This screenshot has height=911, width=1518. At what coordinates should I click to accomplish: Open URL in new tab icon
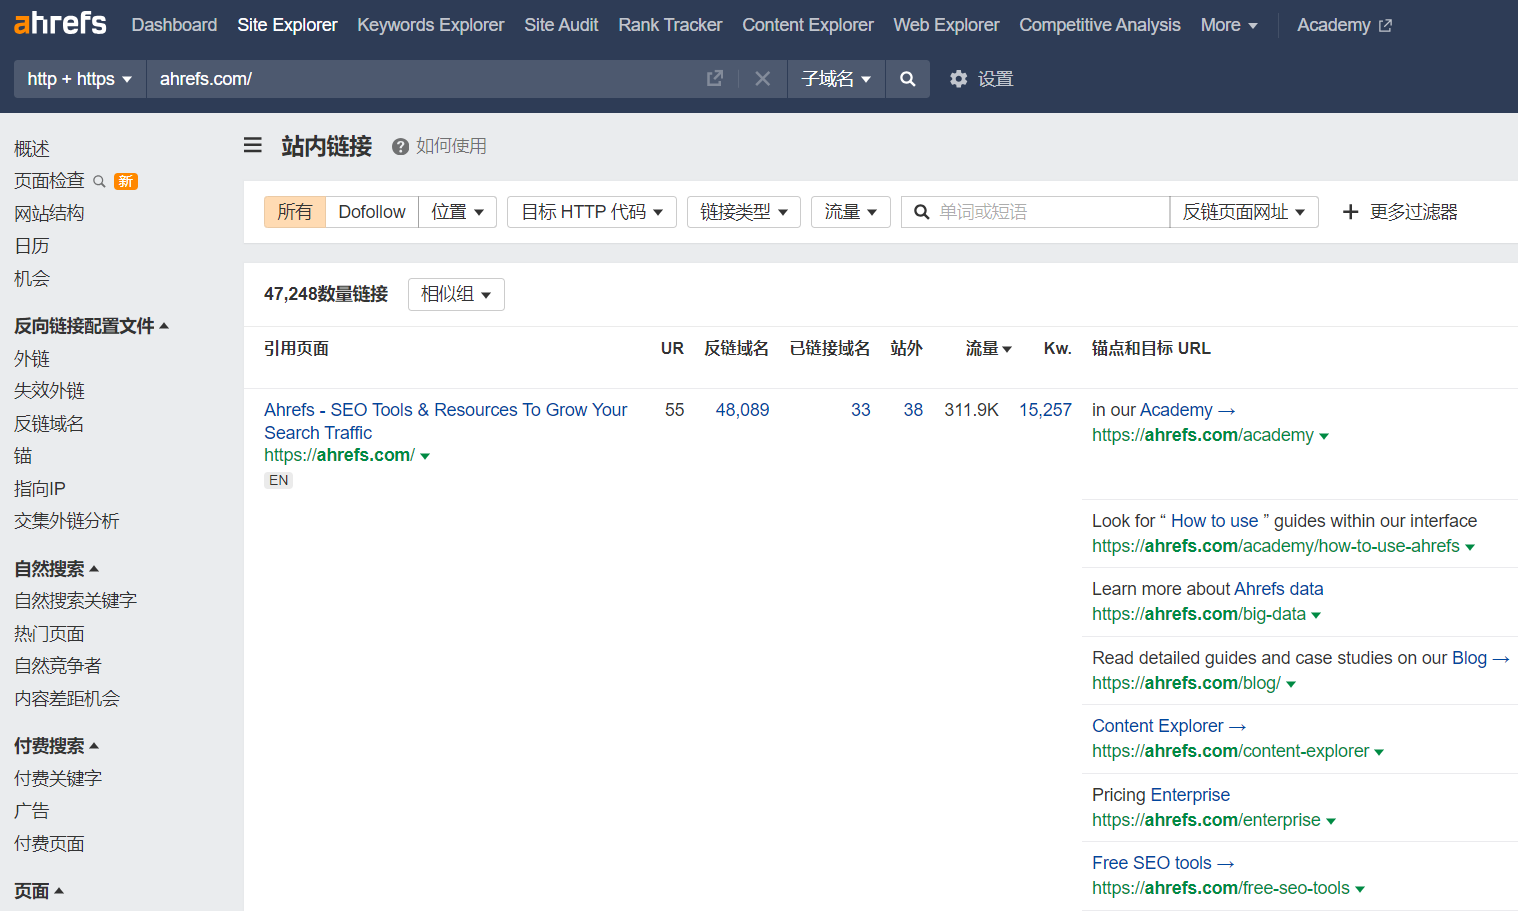coord(715,78)
